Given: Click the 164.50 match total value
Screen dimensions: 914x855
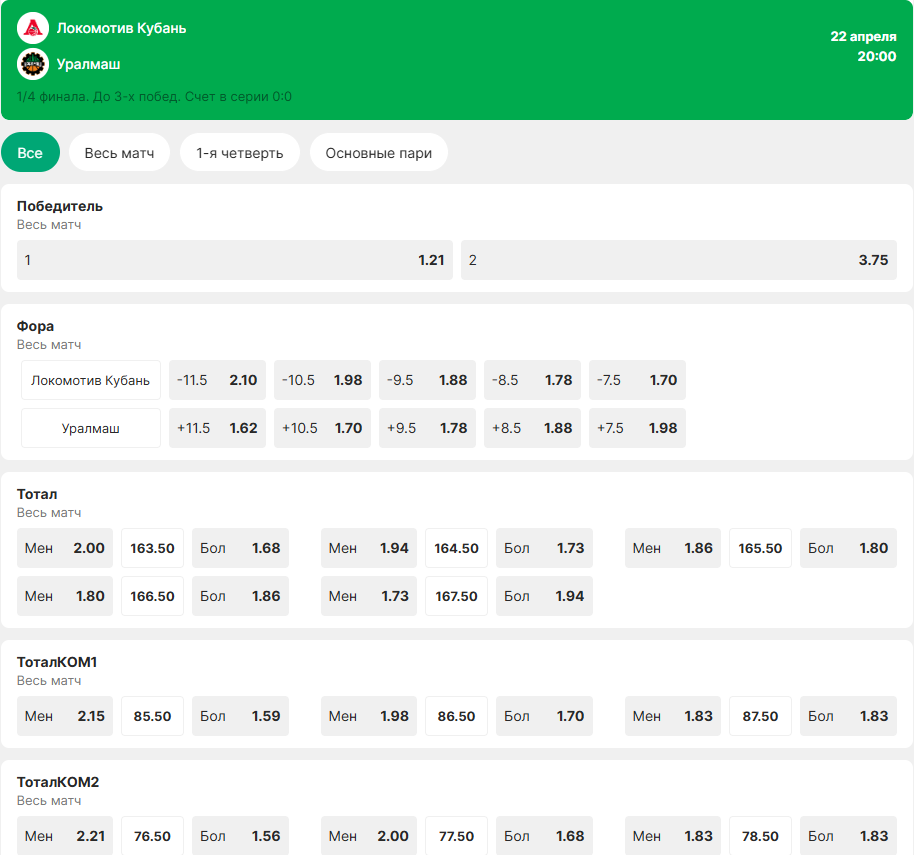Looking at the screenshot, I should 456,548.
